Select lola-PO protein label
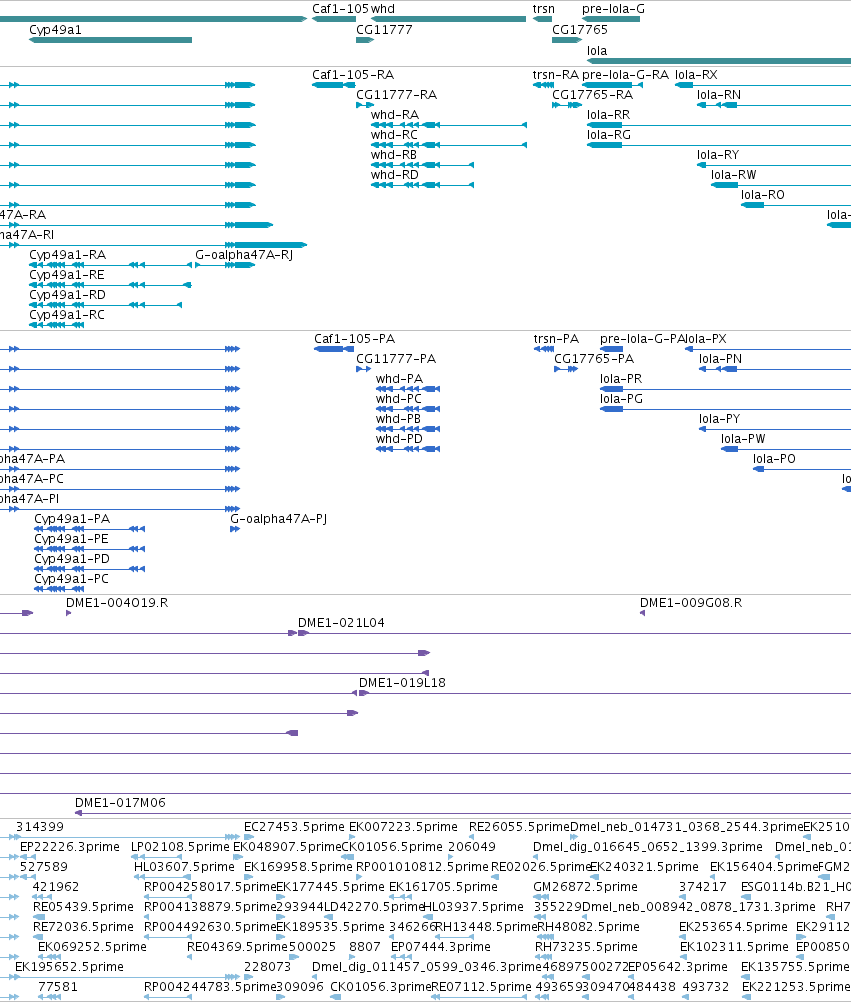This screenshot has width=851, height=1002. click(x=774, y=459)
